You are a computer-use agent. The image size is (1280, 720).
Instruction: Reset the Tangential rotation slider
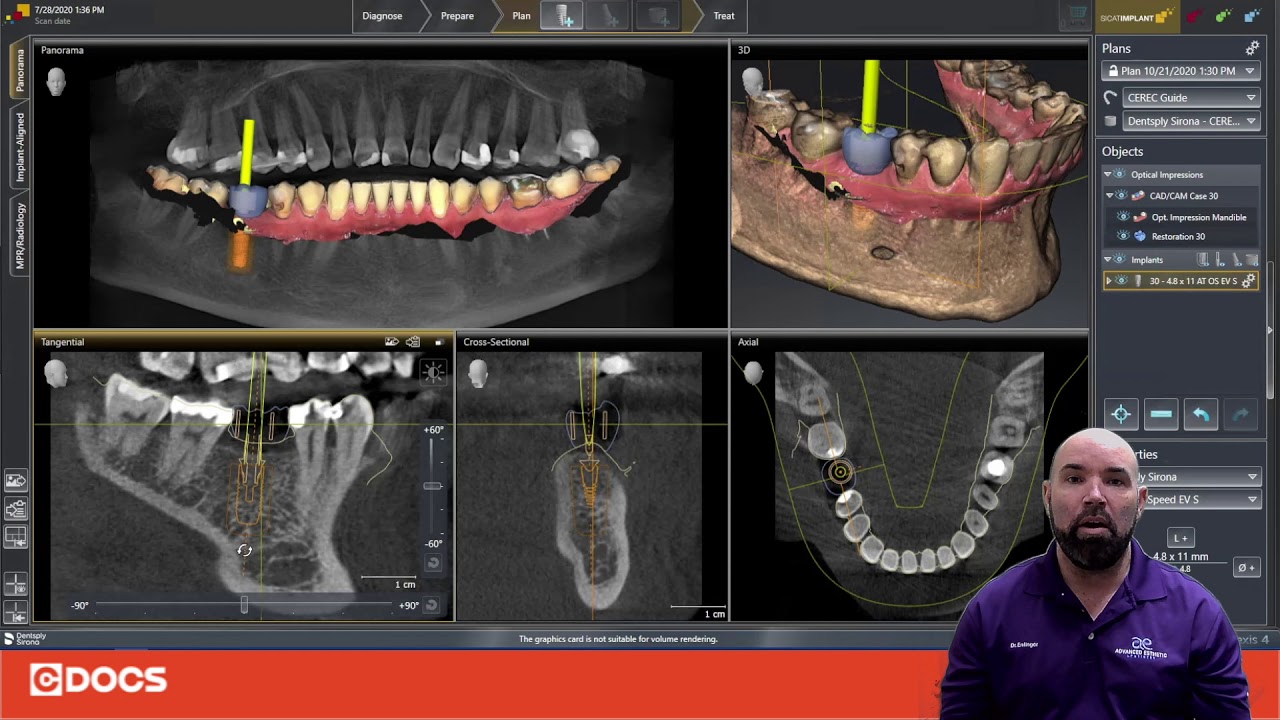432,605
